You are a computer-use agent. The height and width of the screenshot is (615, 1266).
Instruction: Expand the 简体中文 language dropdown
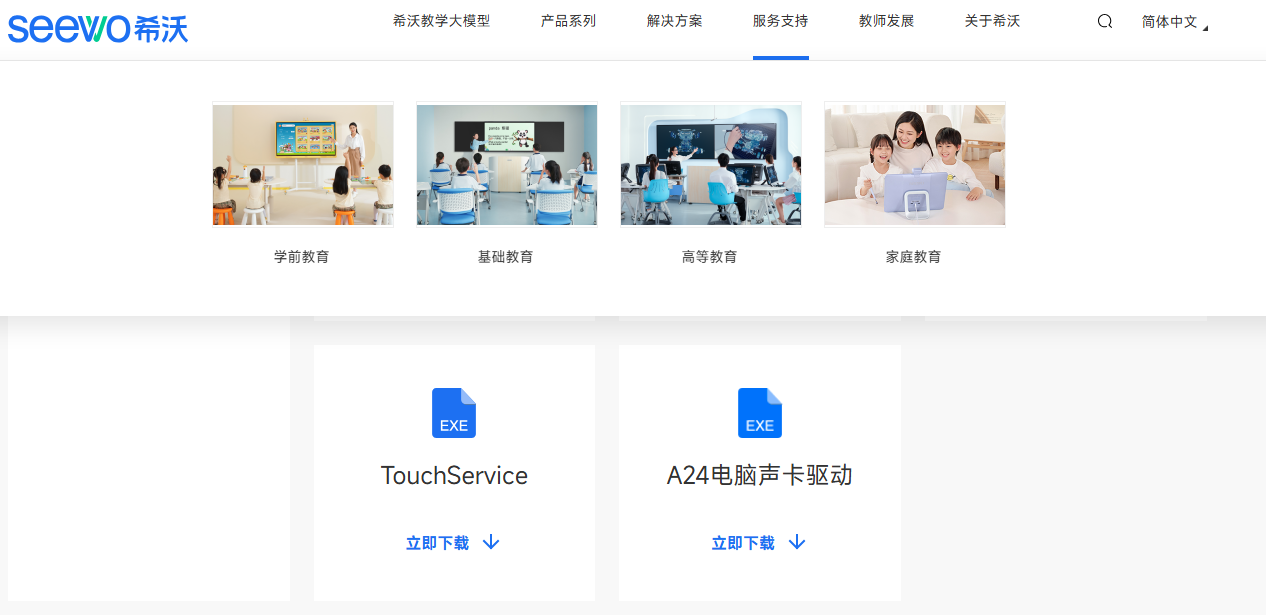[x=1174, y=22]
